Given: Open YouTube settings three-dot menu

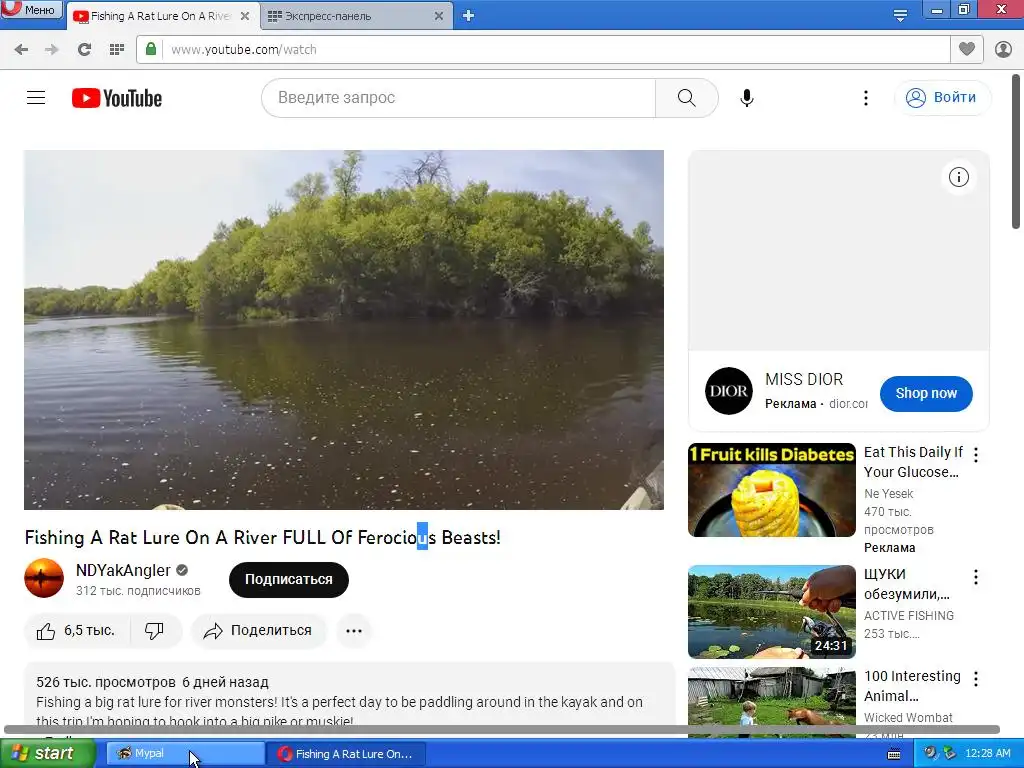Looking at the screenshot, I should (866, 98).
